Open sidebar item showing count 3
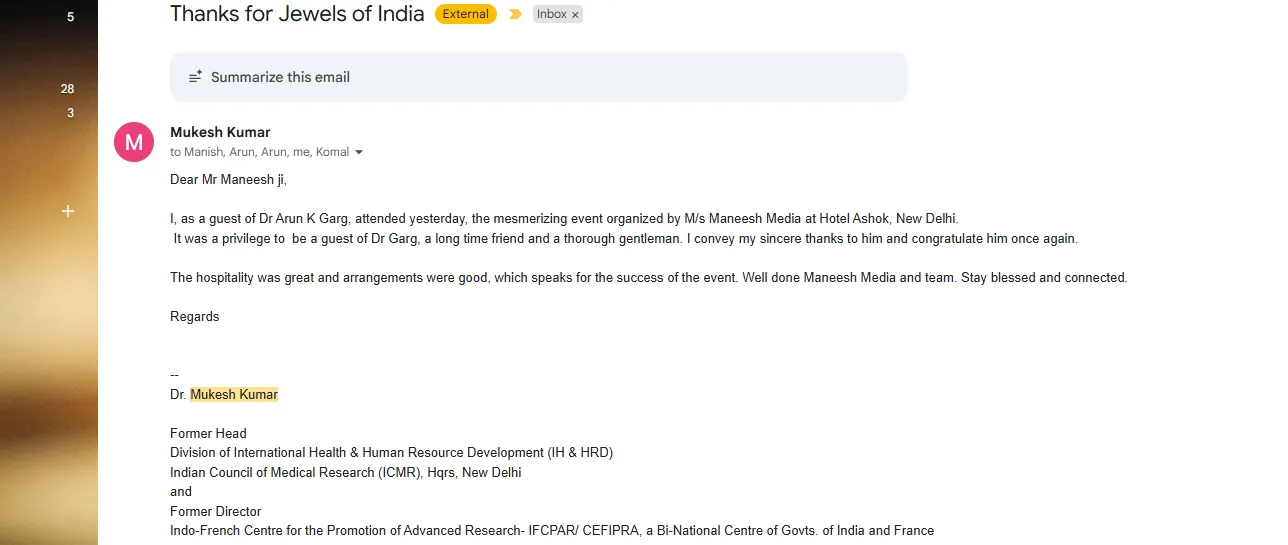The width and height of the screenshot is (1288, 545). click(x=70, y=113)
